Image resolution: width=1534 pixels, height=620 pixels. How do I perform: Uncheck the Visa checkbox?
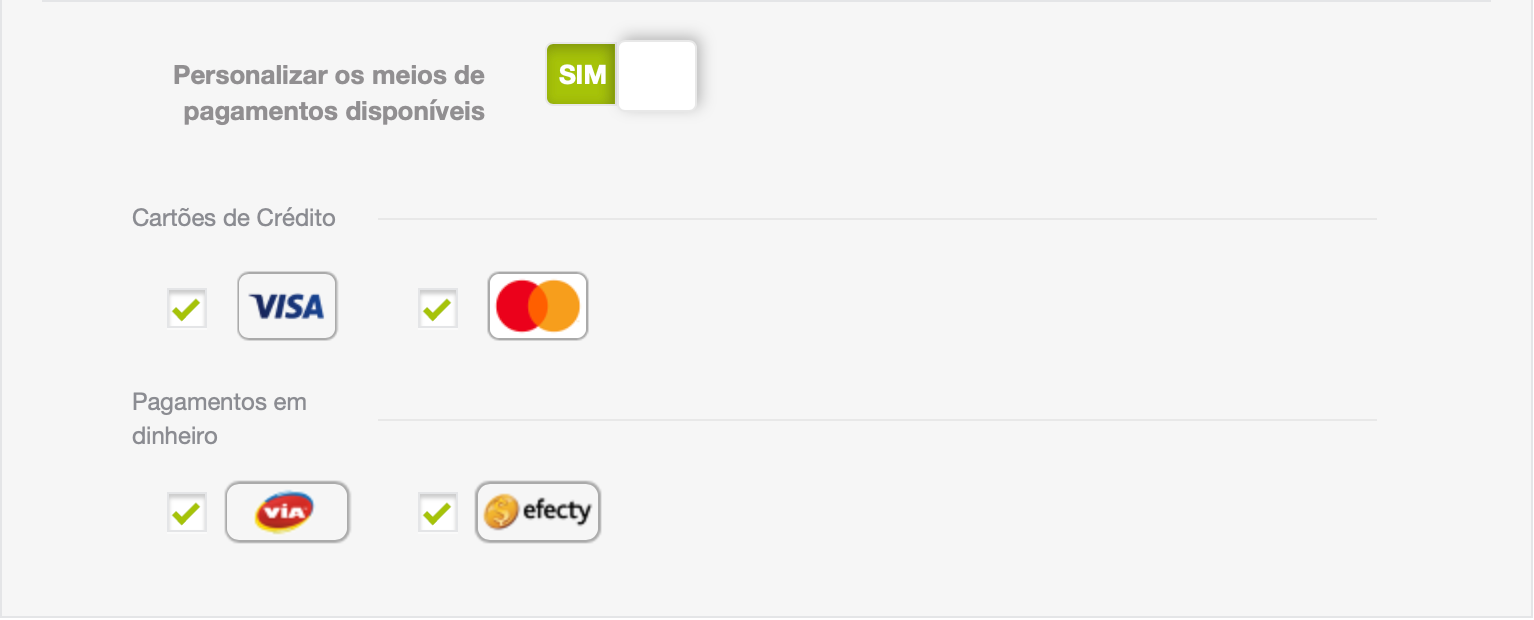pyautogui.click(x=186, y=309)
